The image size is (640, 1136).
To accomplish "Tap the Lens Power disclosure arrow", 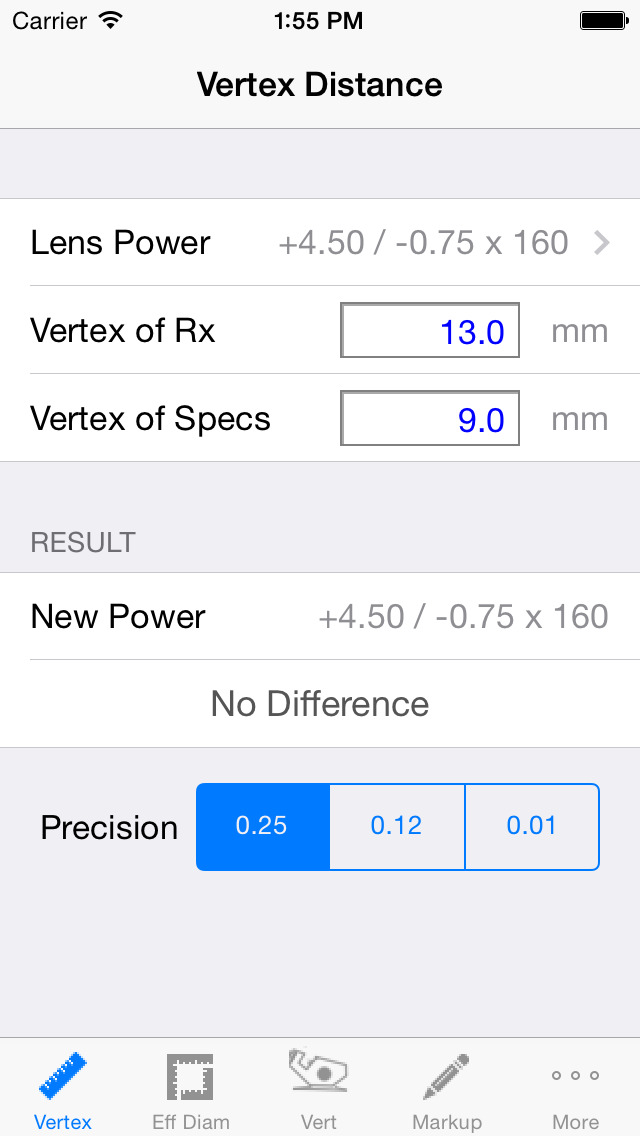I will click(600, 242).
